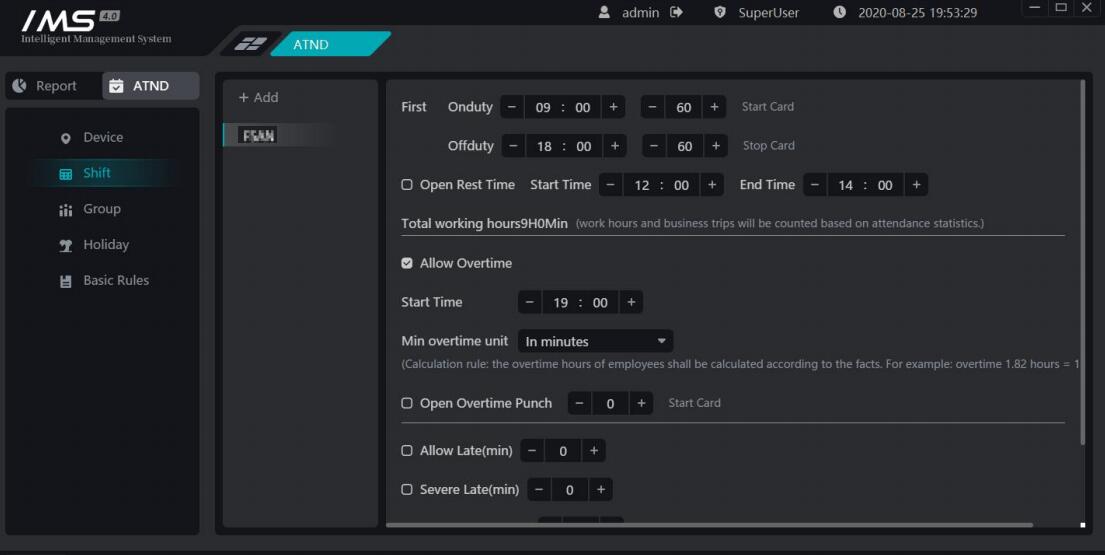1105x555 pixels.
Task: Decrease Offduty Stop Card minutes
Action: click(654, 146)
